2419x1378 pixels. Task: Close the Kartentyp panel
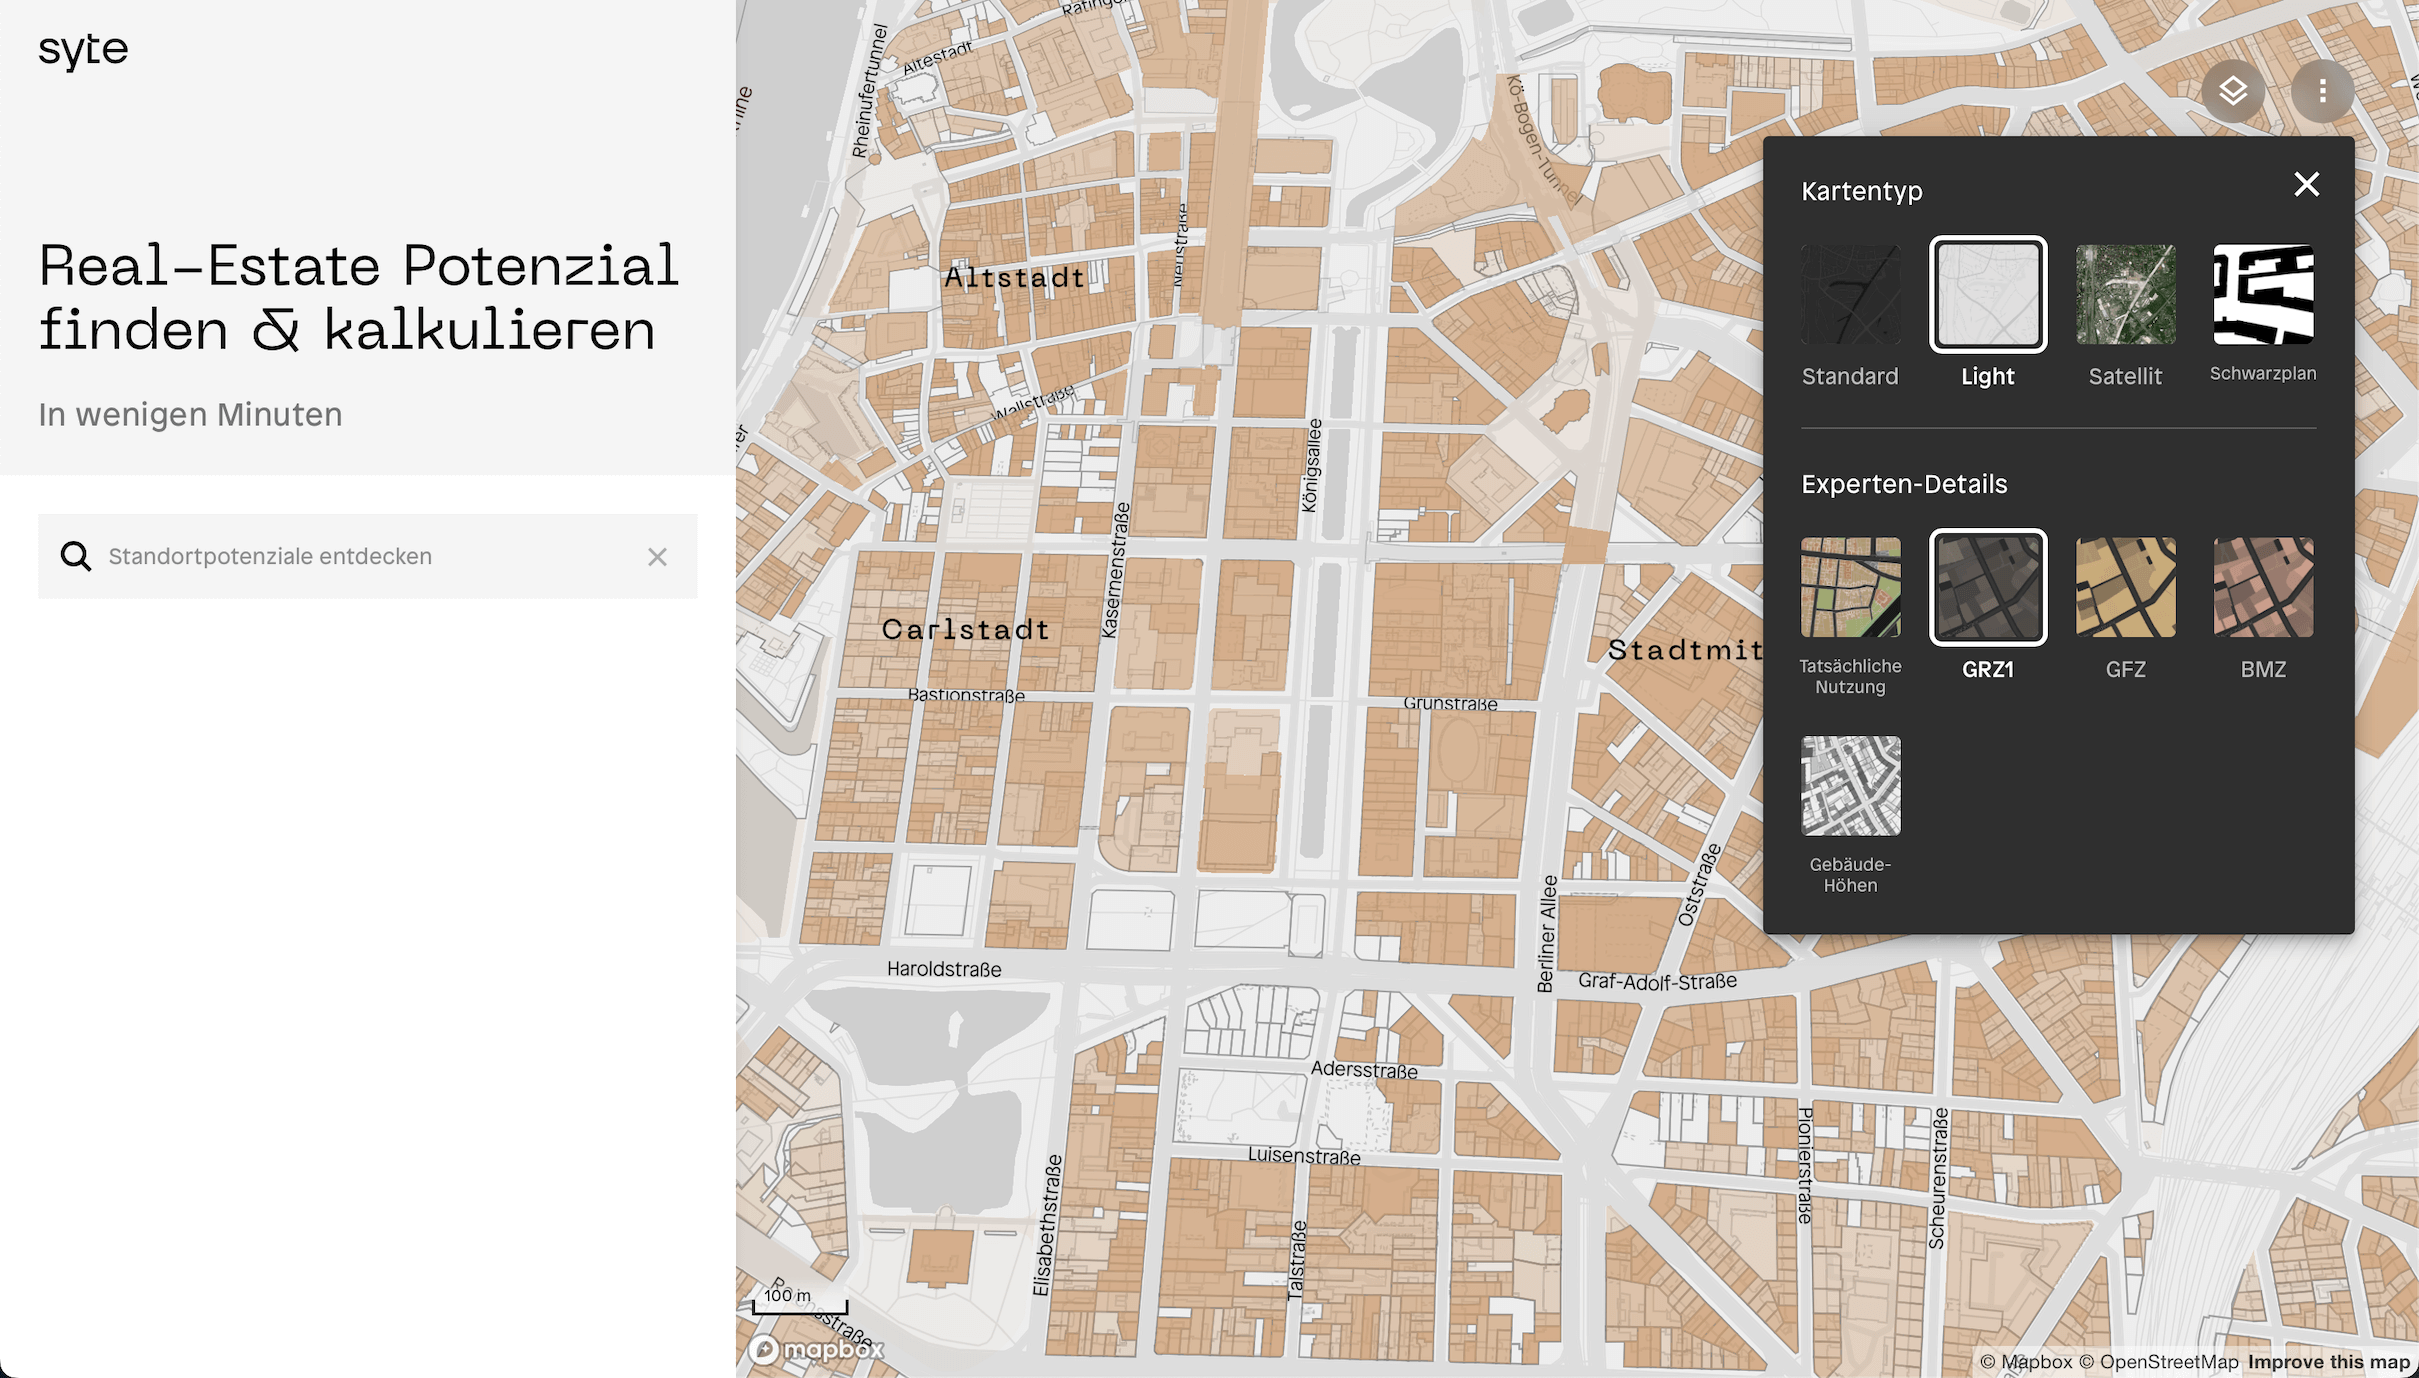click(x=2306, y=184)
